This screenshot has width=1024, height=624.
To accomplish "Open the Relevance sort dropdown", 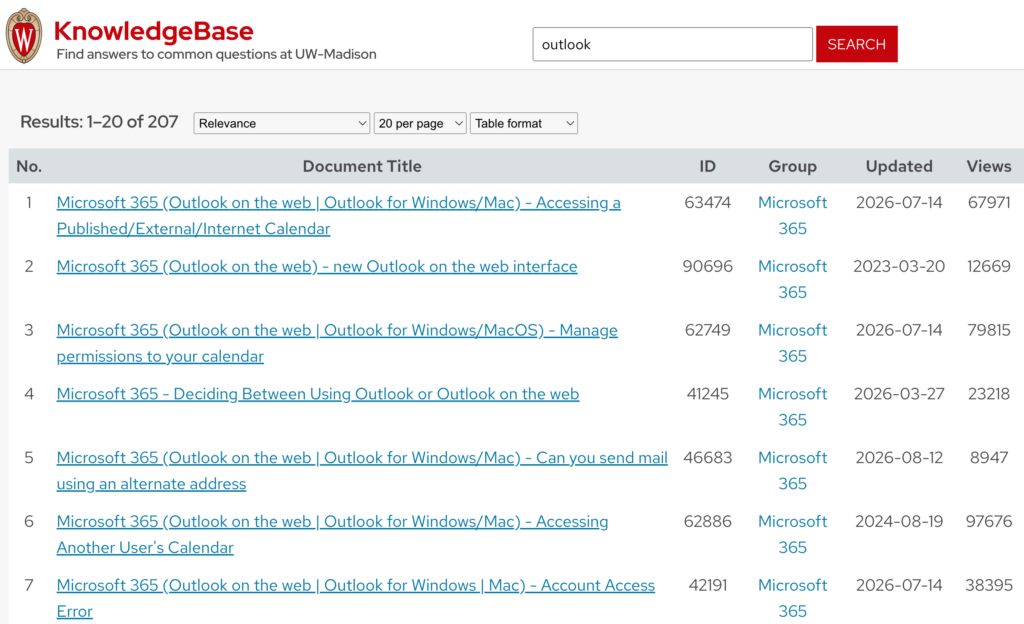I will tap(281, 123).
